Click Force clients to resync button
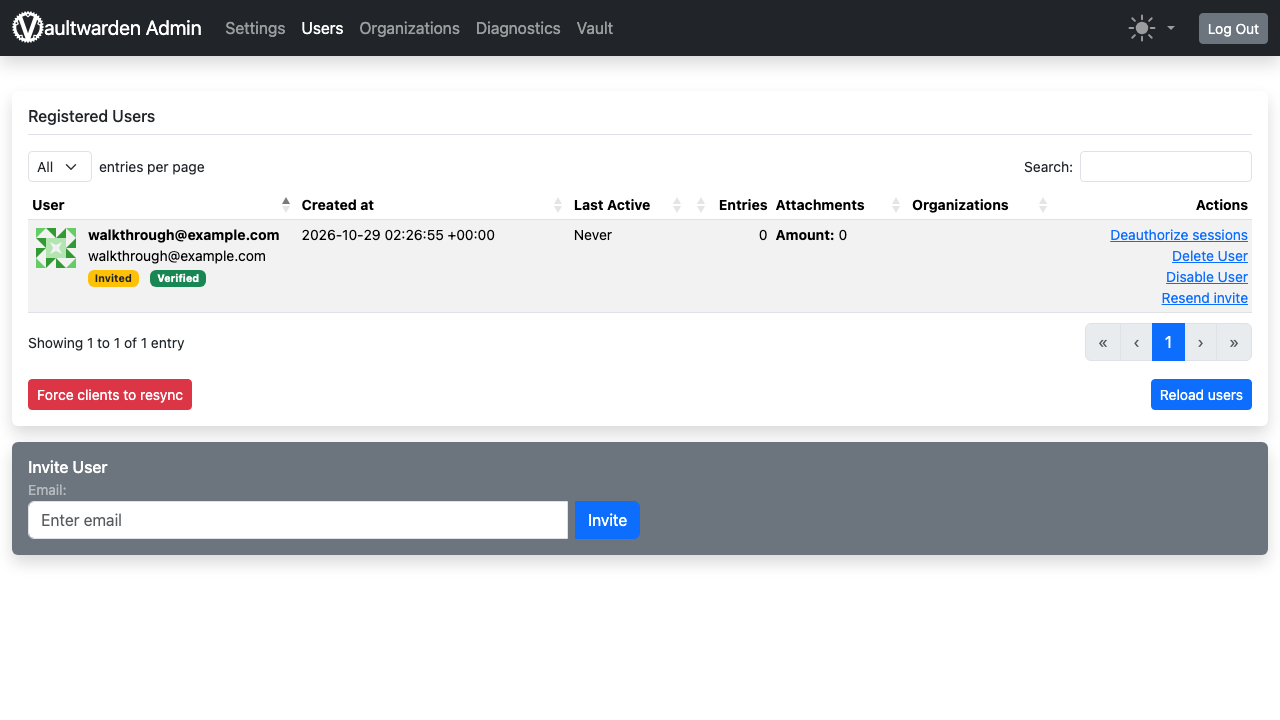The width and height of the screenshot is (1280, 720). (x=110, y=395)
